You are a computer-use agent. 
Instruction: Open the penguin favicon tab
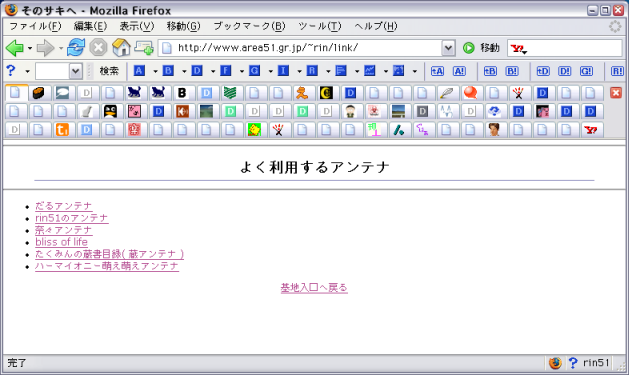110,111
